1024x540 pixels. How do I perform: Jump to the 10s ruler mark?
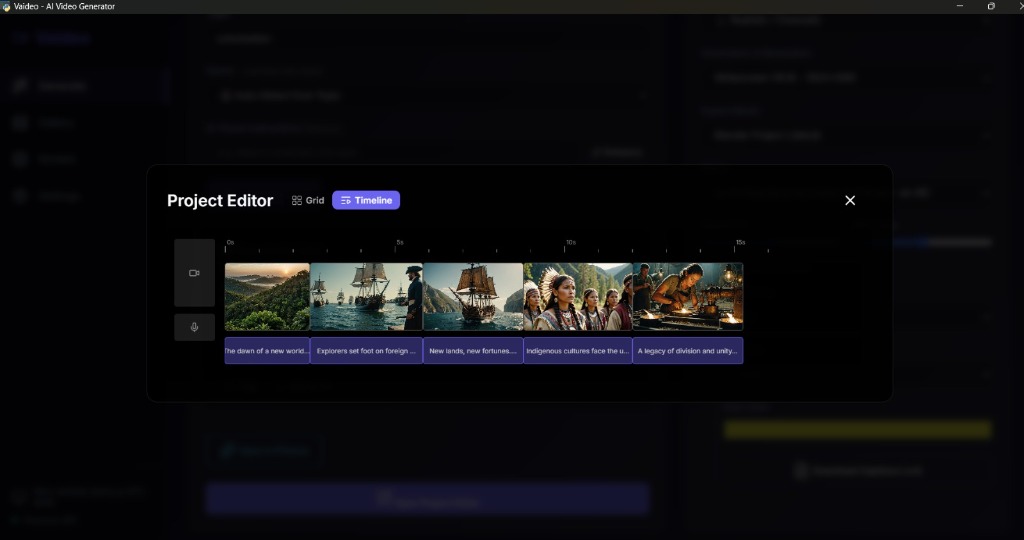click(571, 242)
